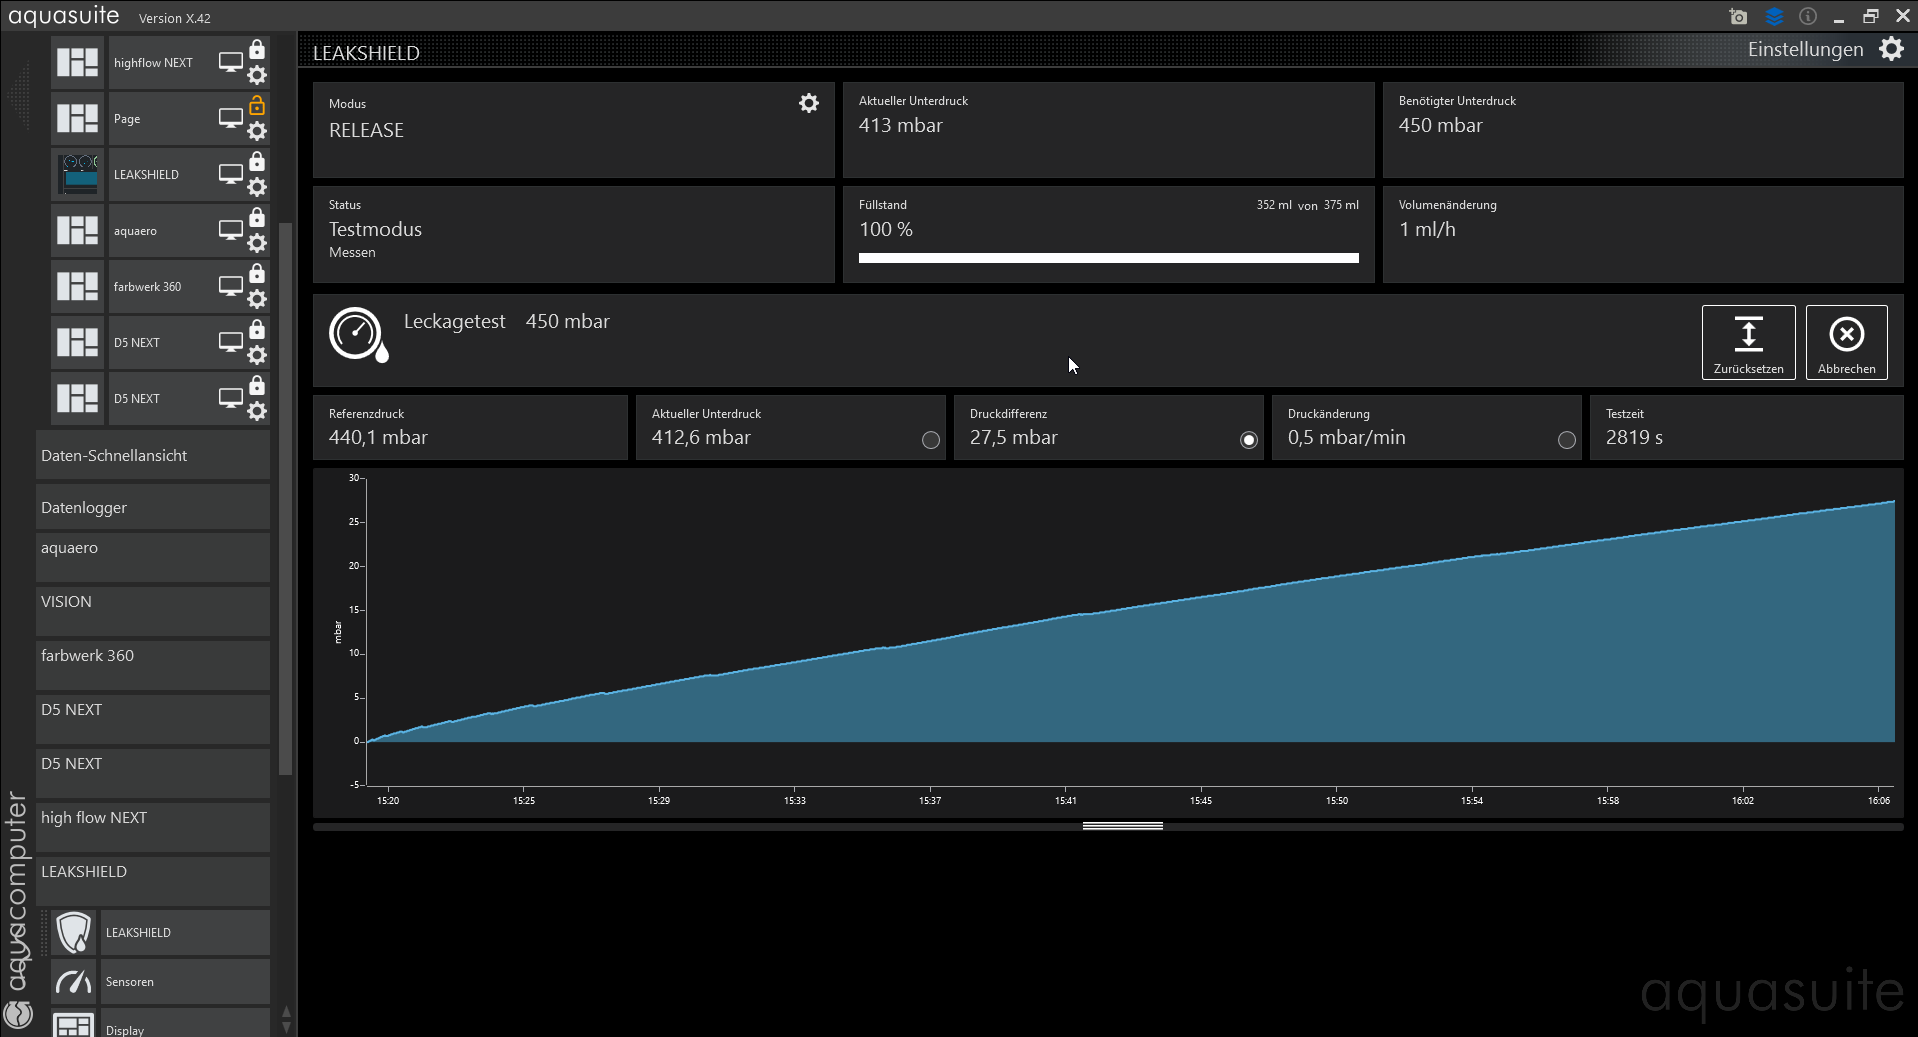The width and height of the screenshot is (1918, 1037).
Task: Click the Aktueller Unterdruck value 413 mbar
Action: click(x=900, y=125)
